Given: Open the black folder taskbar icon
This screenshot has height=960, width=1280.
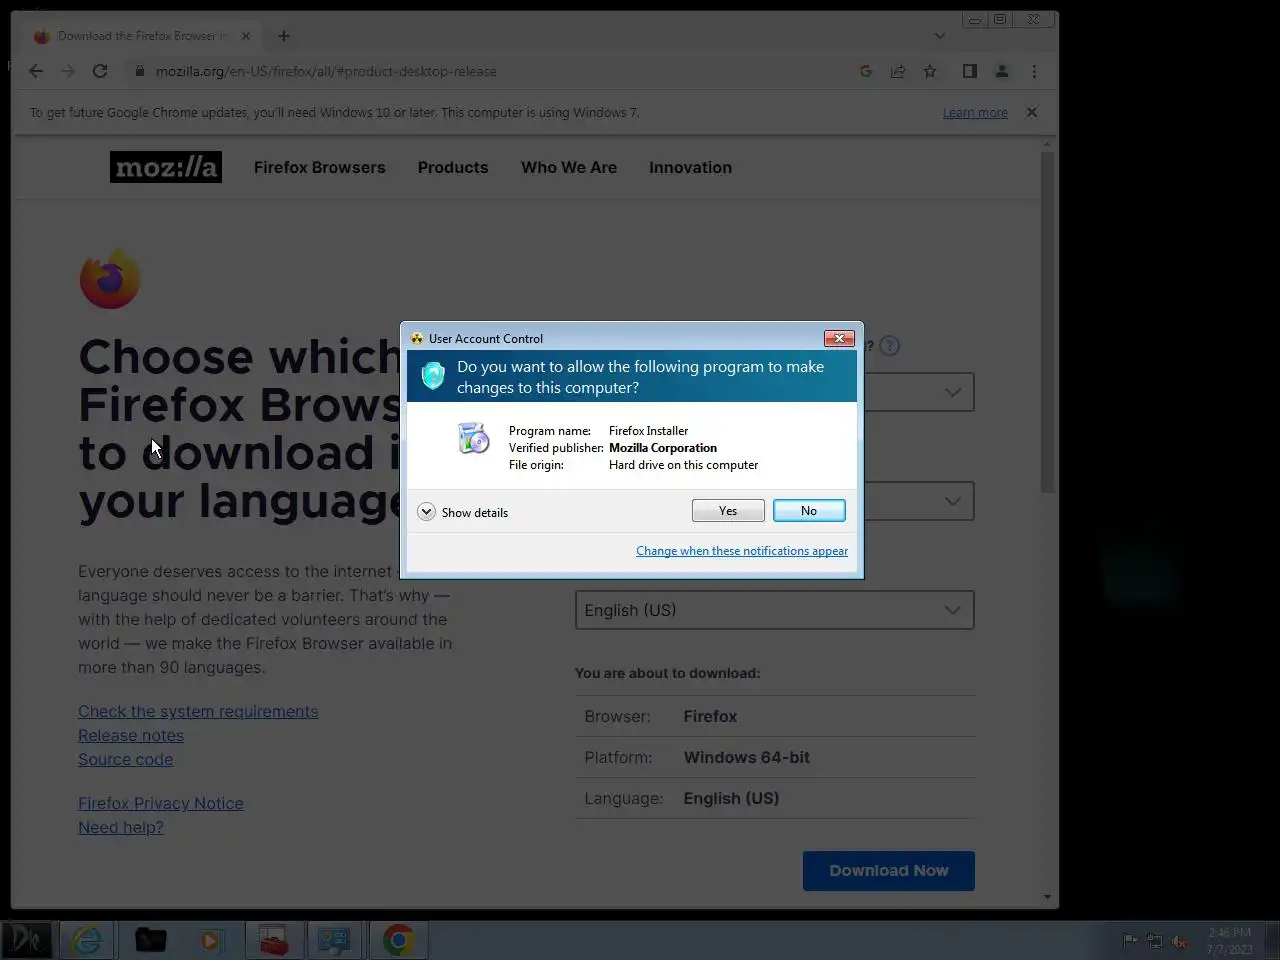Looking at the screenshot, I should (150, 940).
